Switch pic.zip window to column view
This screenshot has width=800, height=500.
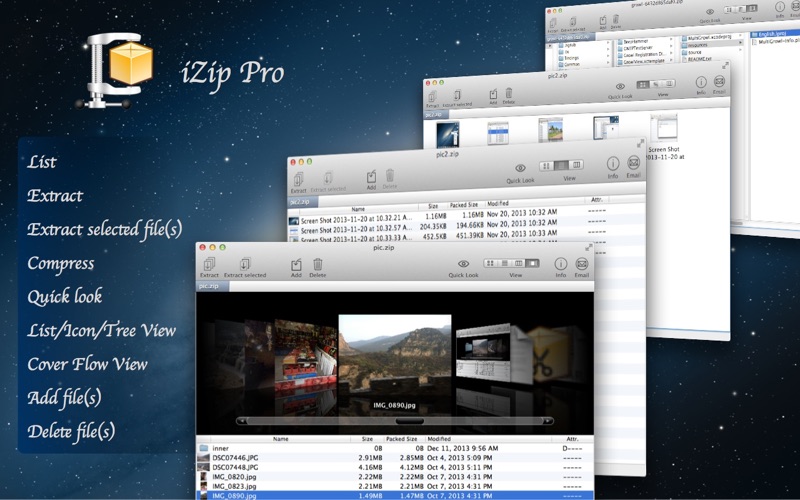pos(518,263)
